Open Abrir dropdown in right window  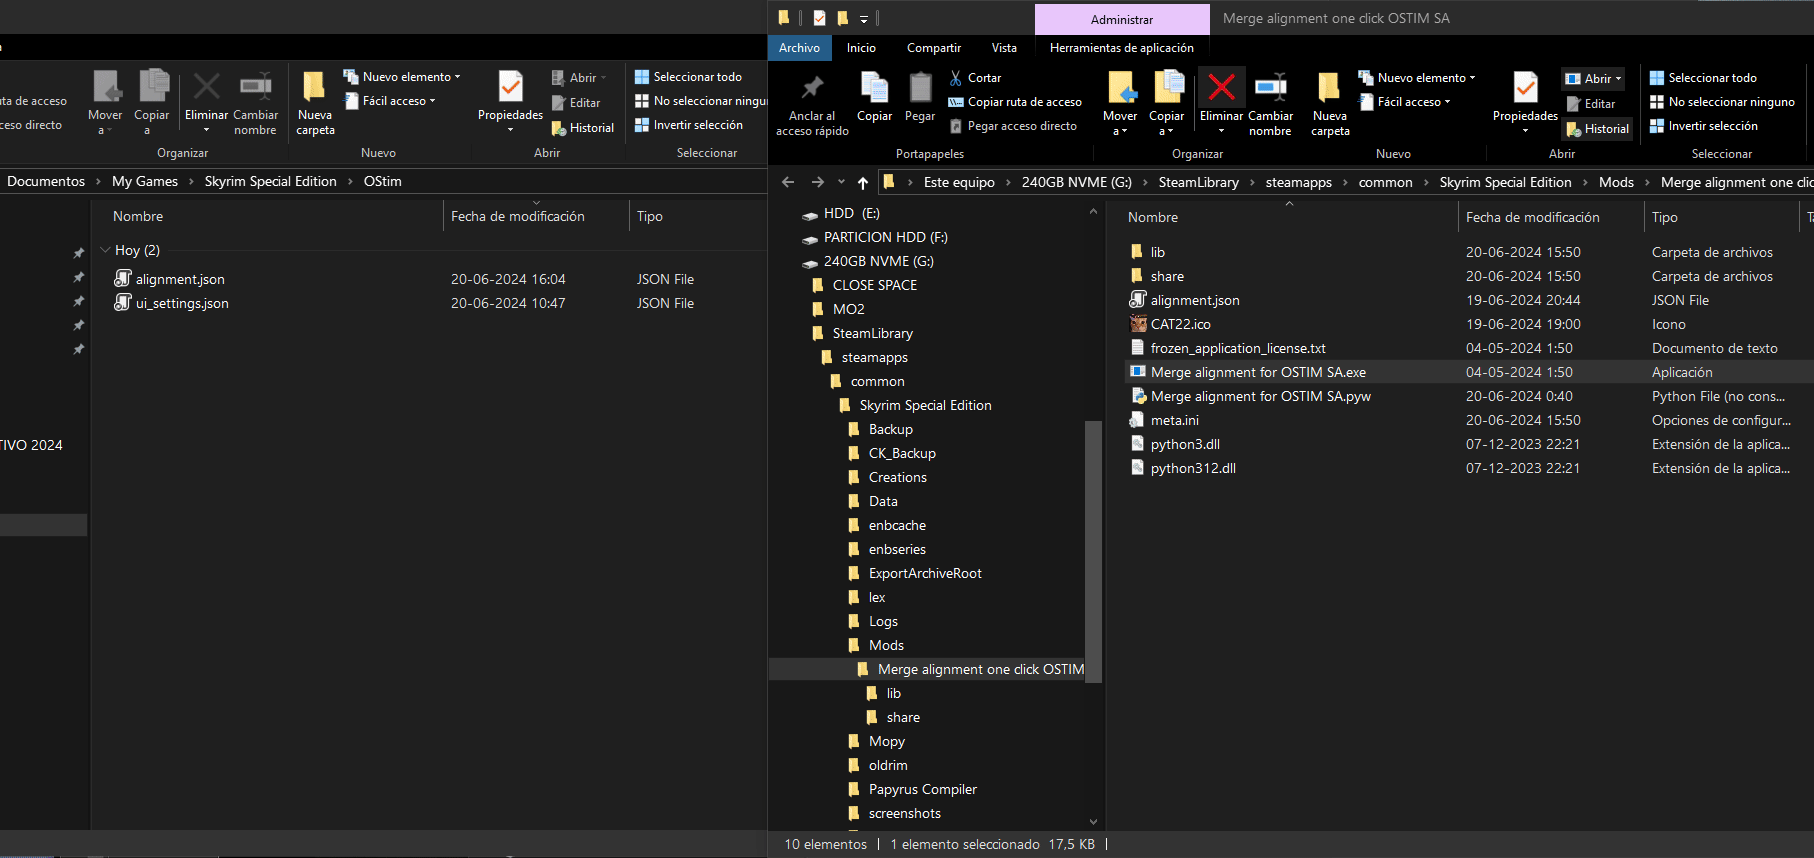[x=1617, y=79]
